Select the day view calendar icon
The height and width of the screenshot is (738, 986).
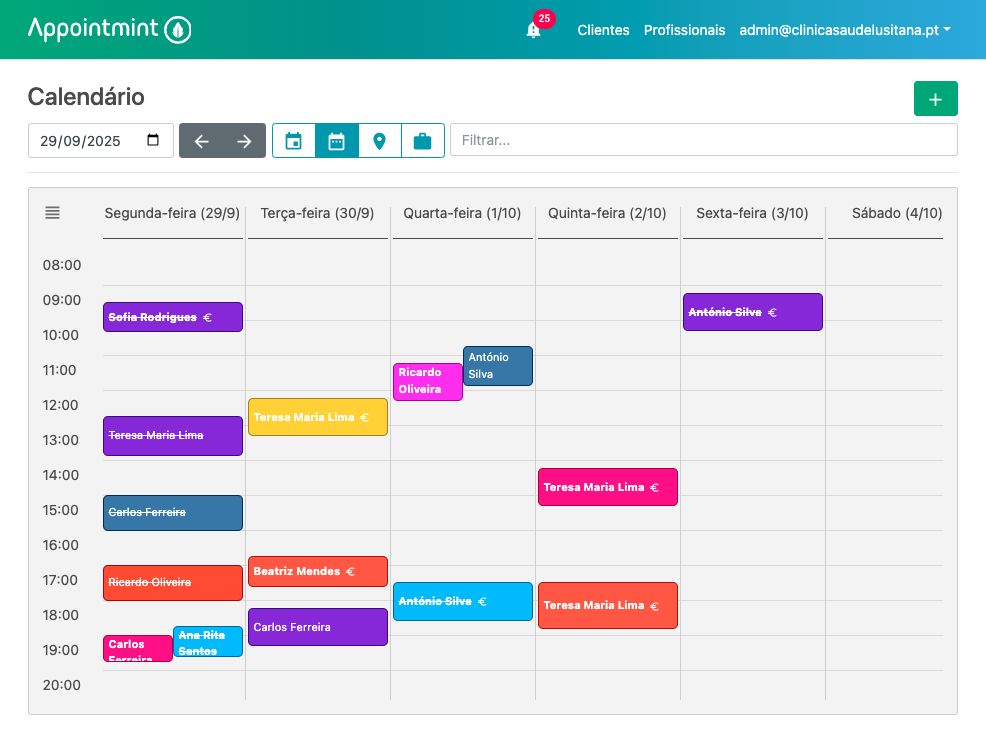pyautogui.click(x=293, y=140)
